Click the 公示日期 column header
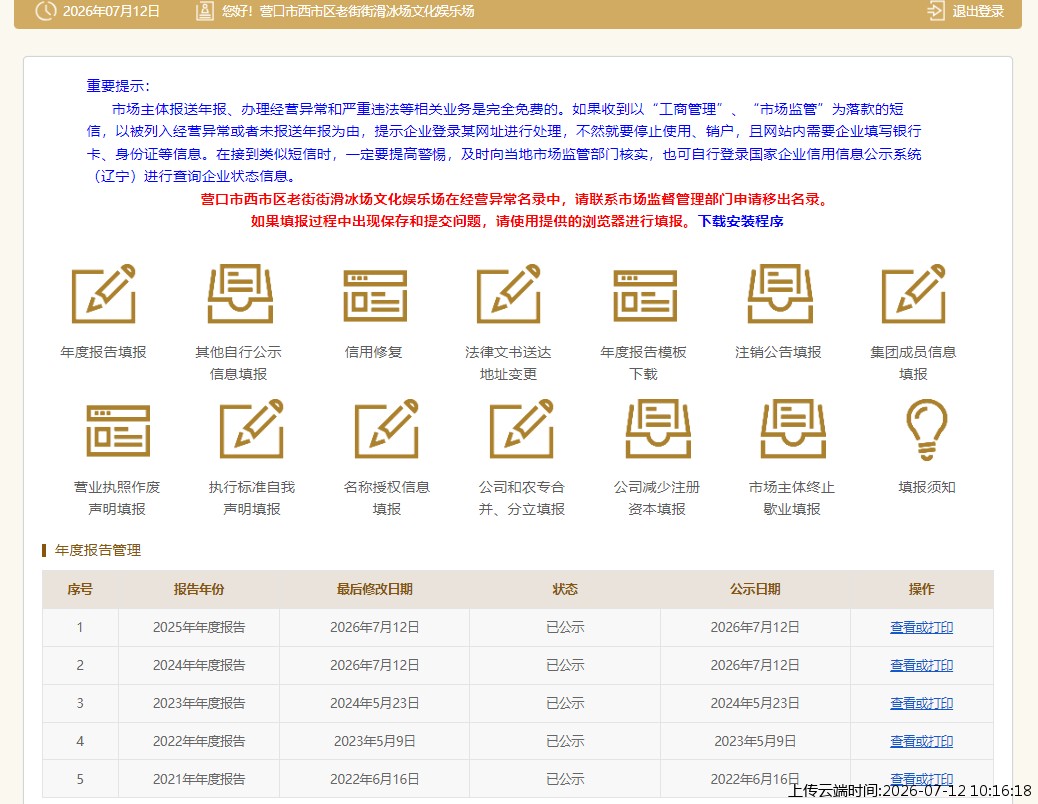 coord(755,589)
